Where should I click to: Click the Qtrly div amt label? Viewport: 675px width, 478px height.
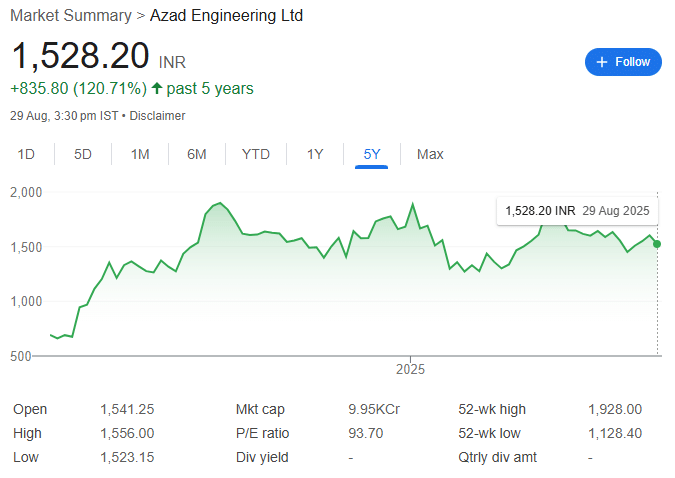point(498,457)
